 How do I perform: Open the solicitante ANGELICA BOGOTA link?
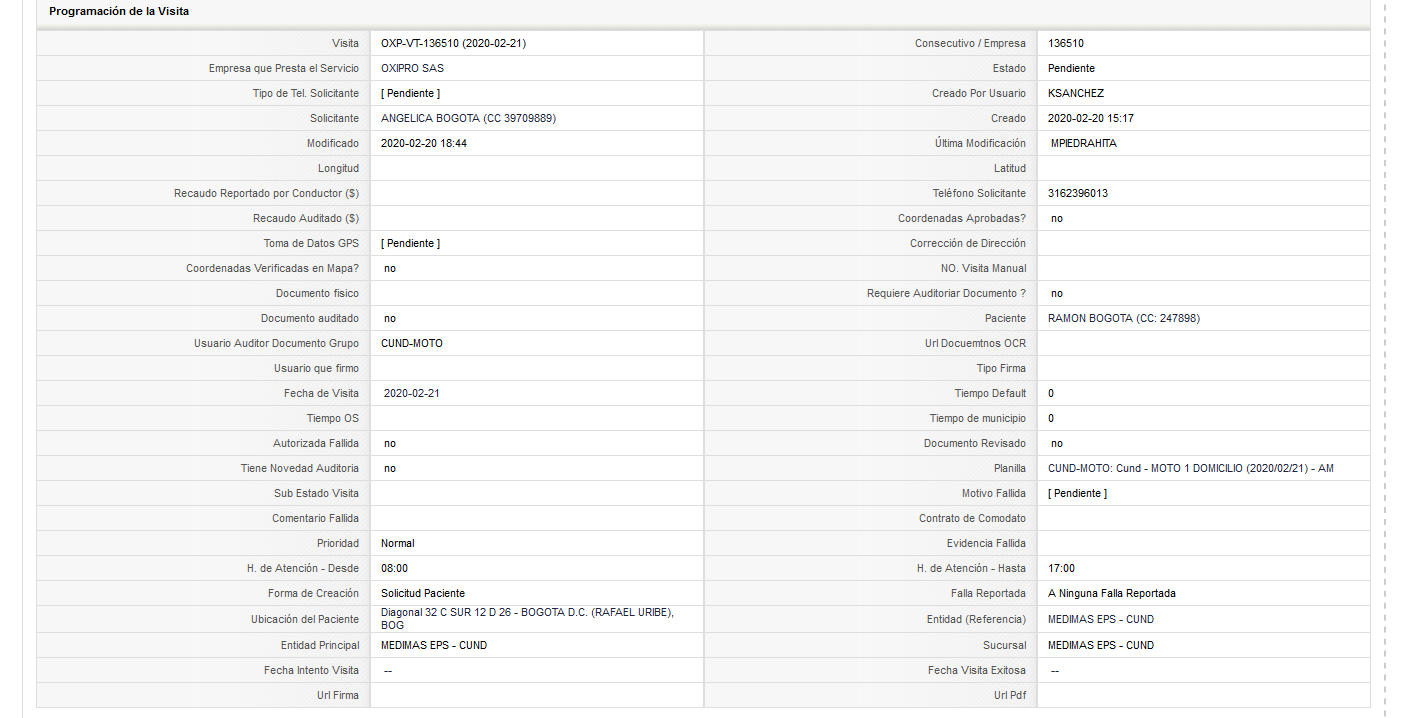tap(468, 118)
